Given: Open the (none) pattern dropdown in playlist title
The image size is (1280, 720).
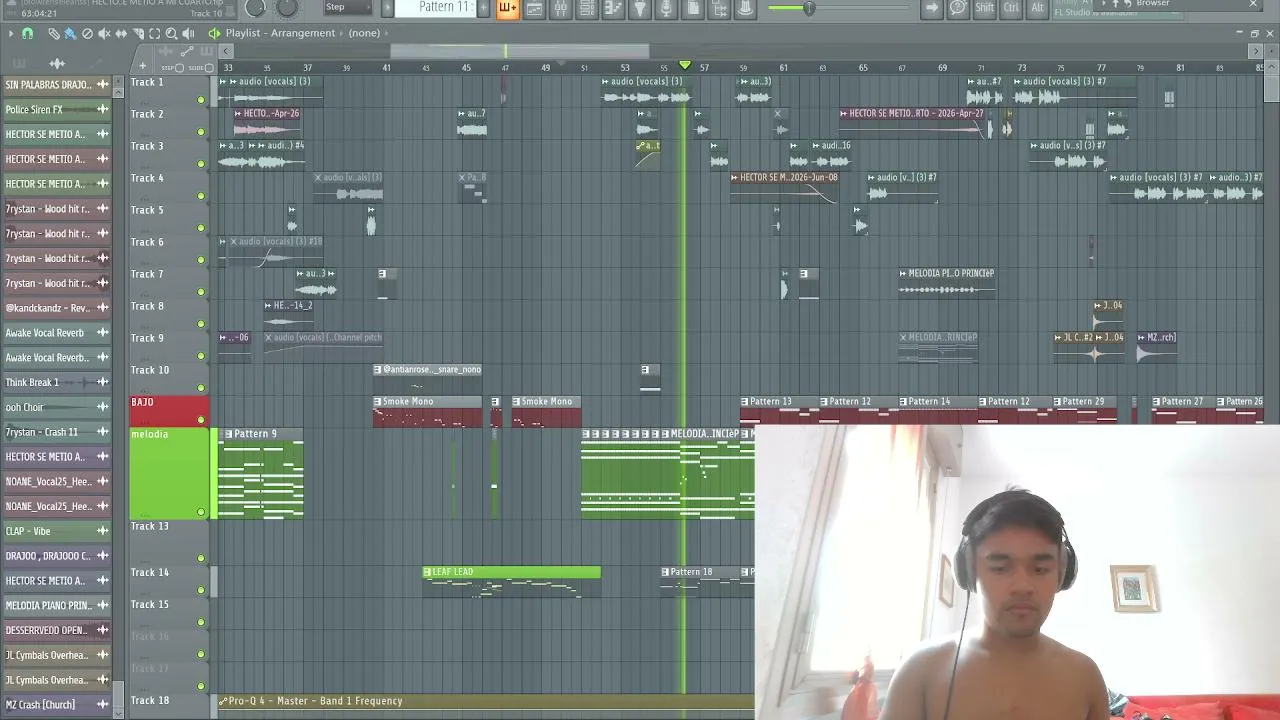Looking at the screenshot, I should coord(364,33).
